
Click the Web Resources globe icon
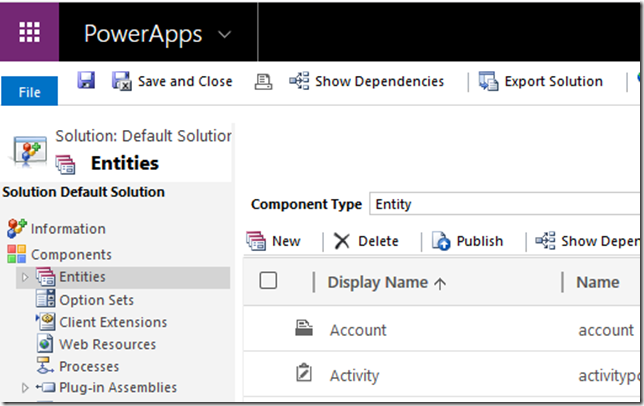[x=46, y=344]
